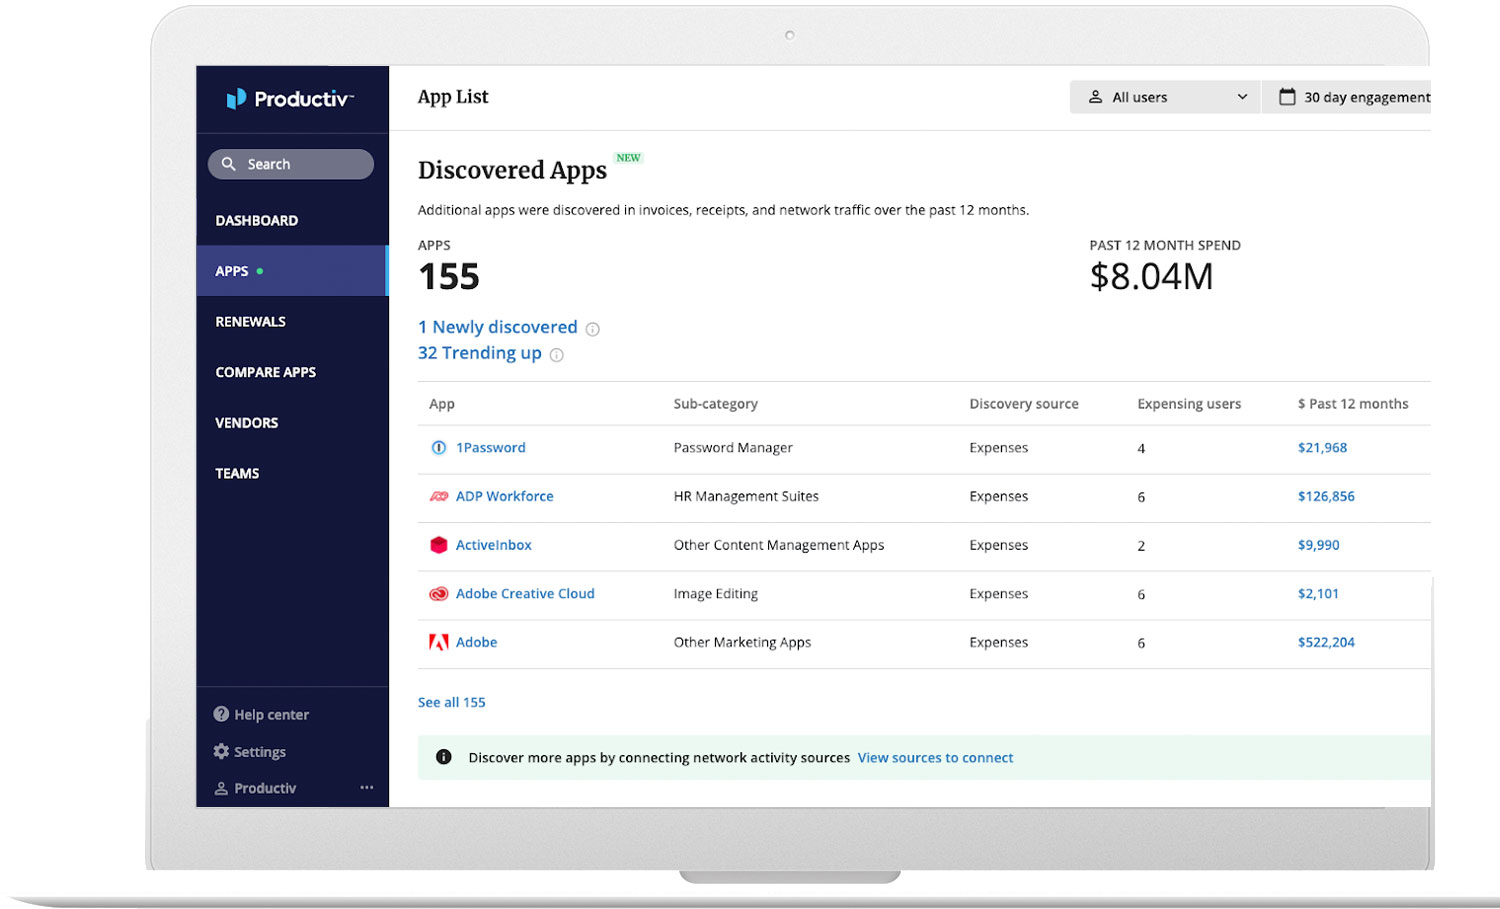Click View sources to connect link
The height and width of the screenshot is (909, 1500).
pos(935,758)
